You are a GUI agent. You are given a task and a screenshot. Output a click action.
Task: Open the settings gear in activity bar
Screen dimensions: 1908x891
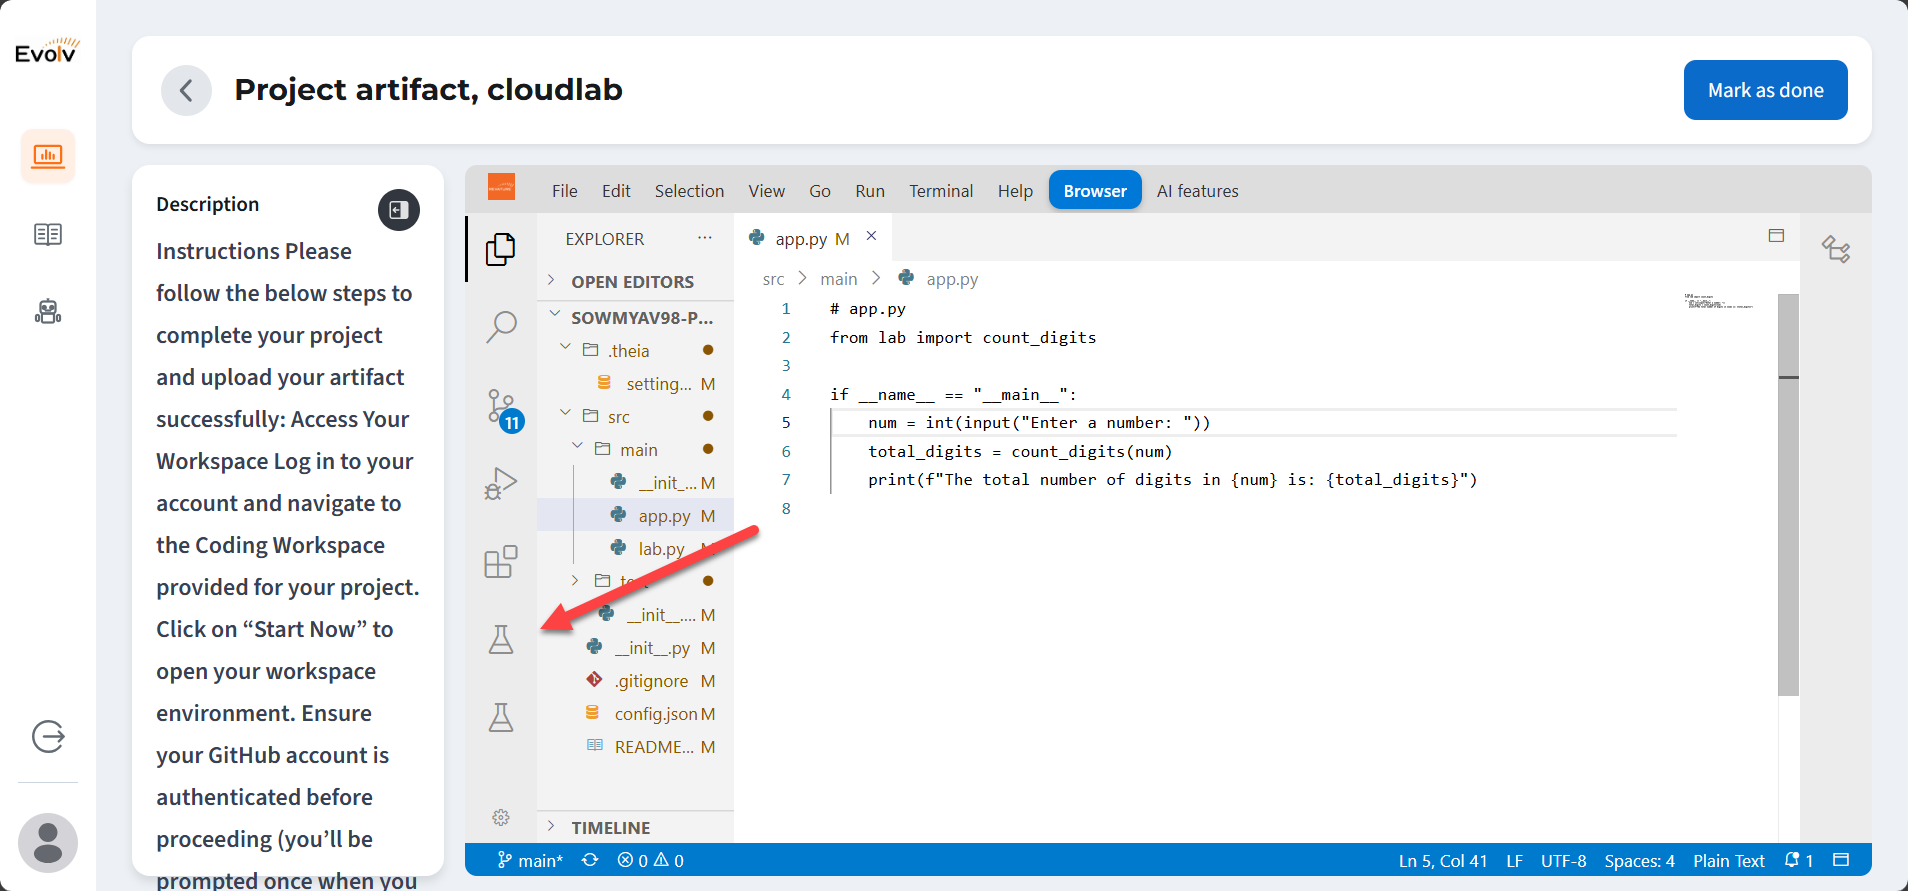point(501,818)
